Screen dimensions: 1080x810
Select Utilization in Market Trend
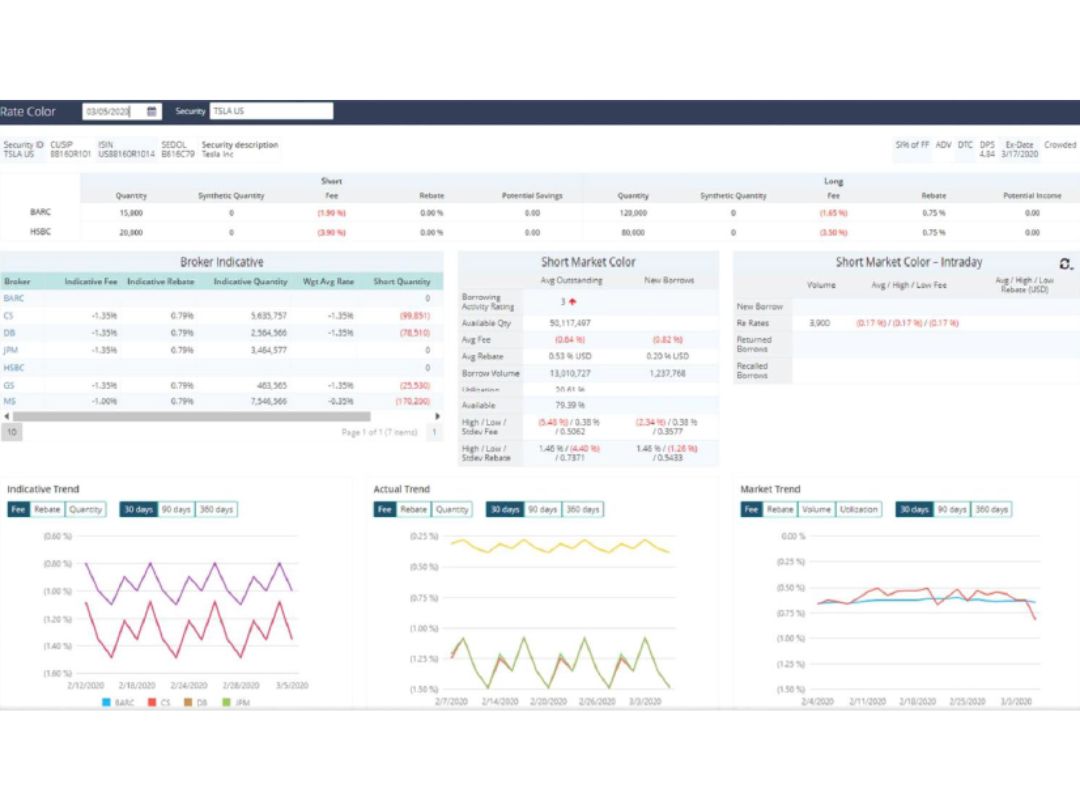[858, 510]
